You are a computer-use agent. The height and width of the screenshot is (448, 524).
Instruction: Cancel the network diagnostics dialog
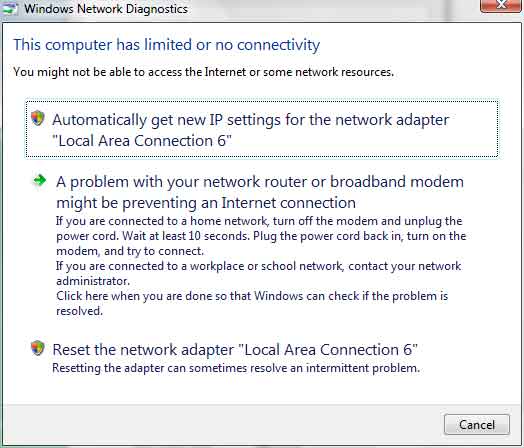(x=477, y=425)
